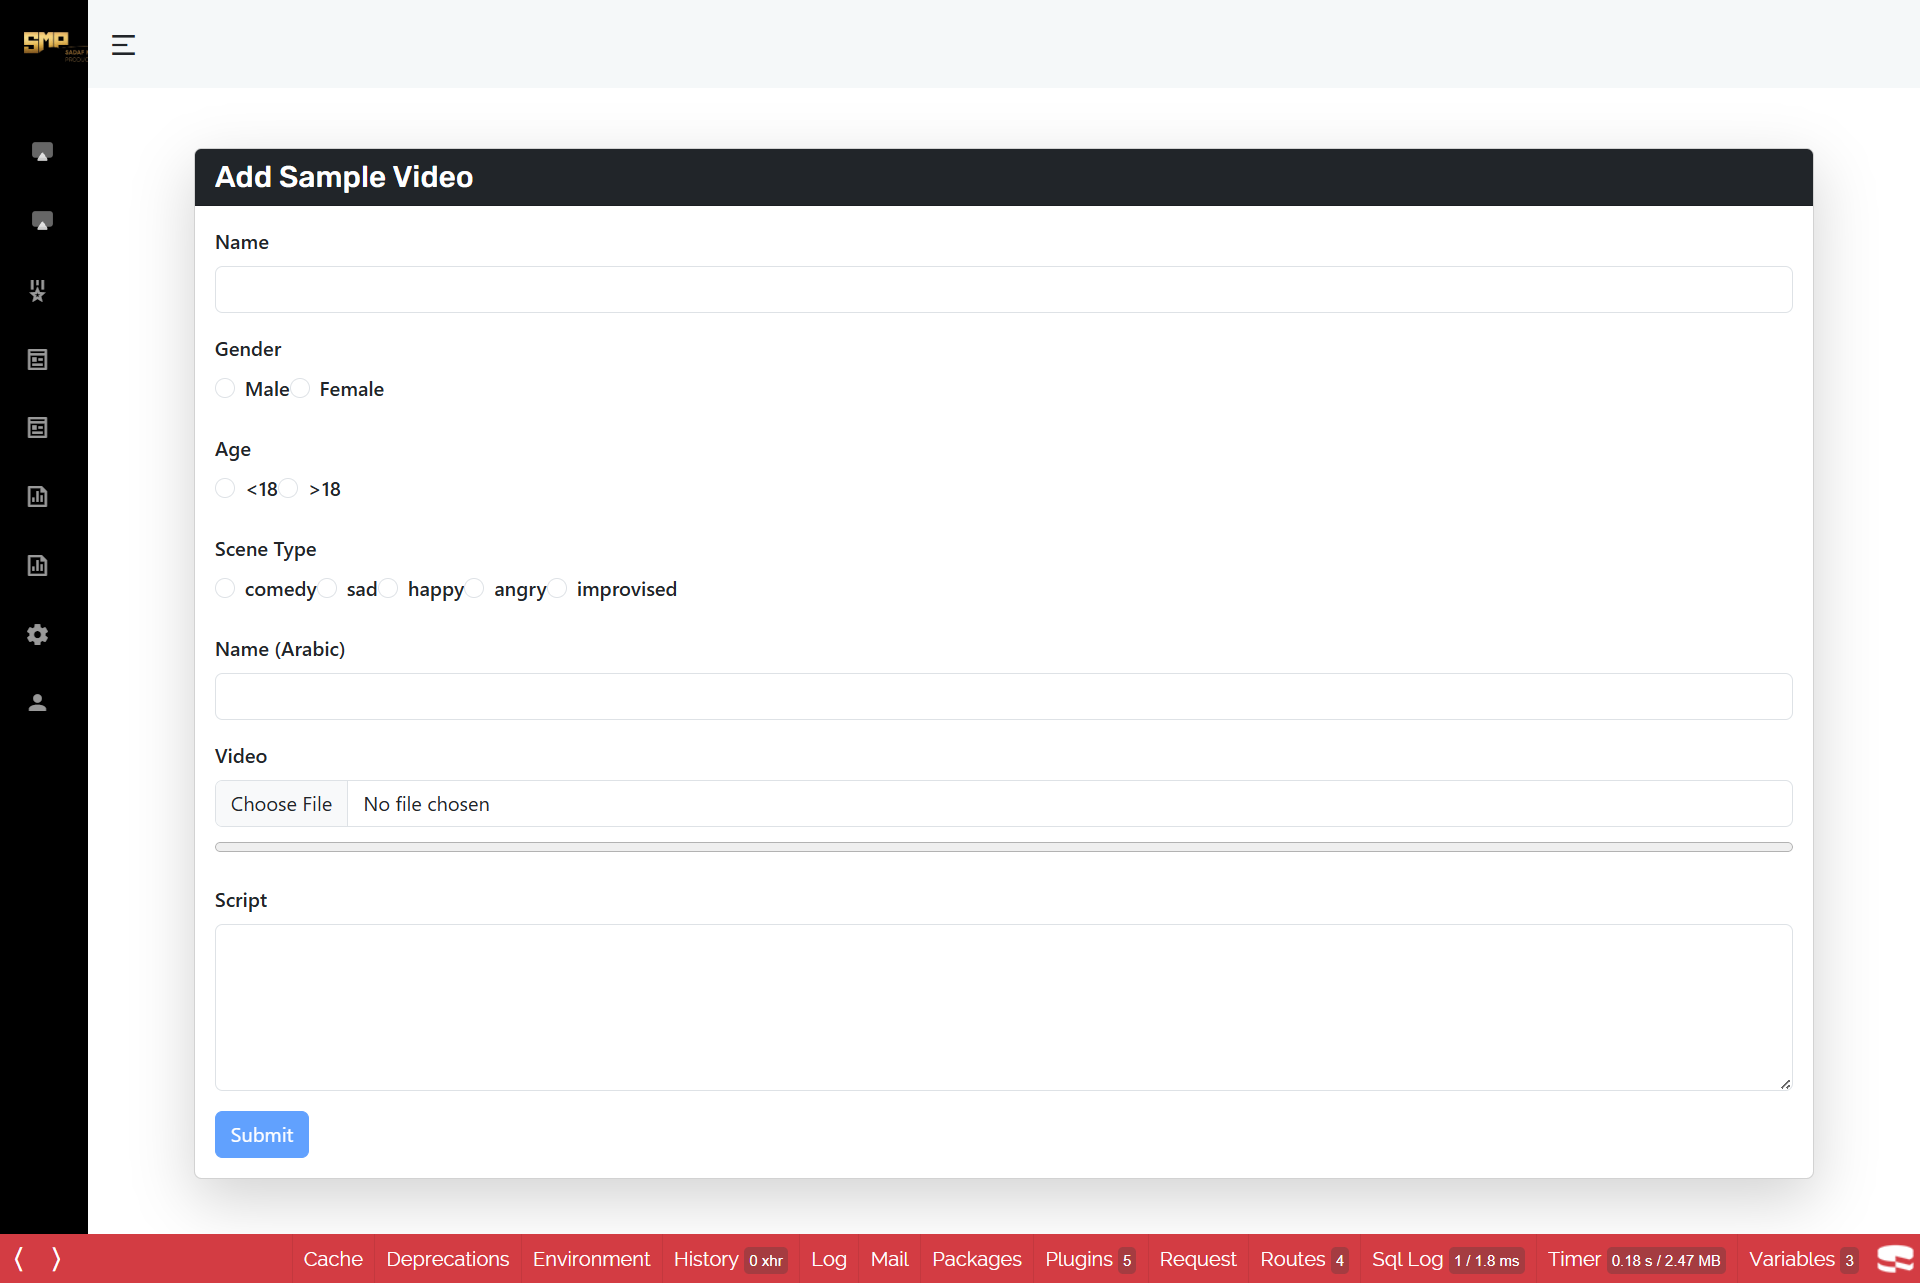
Task: Open the medal award sidebar icon
Action: [x=38, y=290]
